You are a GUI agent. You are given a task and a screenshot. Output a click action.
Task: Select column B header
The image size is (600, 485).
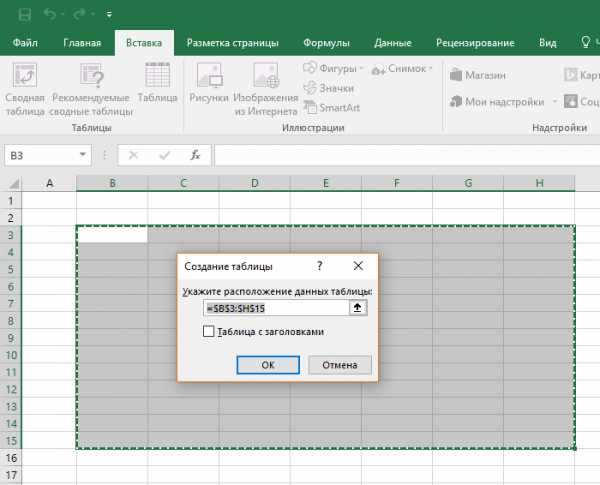[x=112, y=183]
